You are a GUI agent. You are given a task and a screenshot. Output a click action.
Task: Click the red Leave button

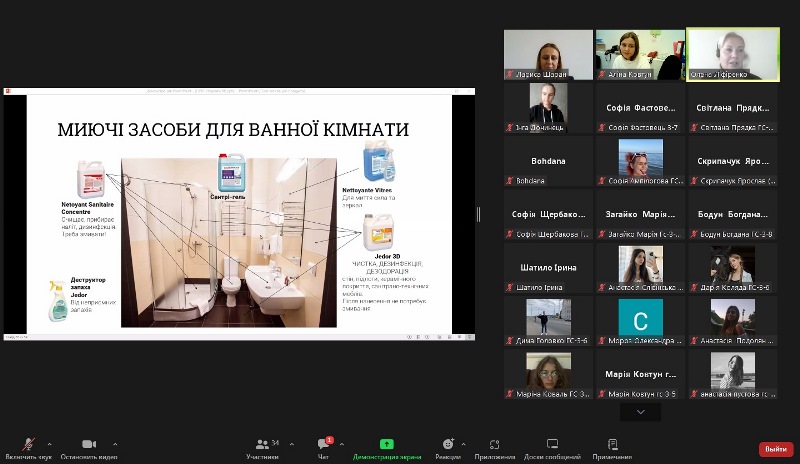776,449
